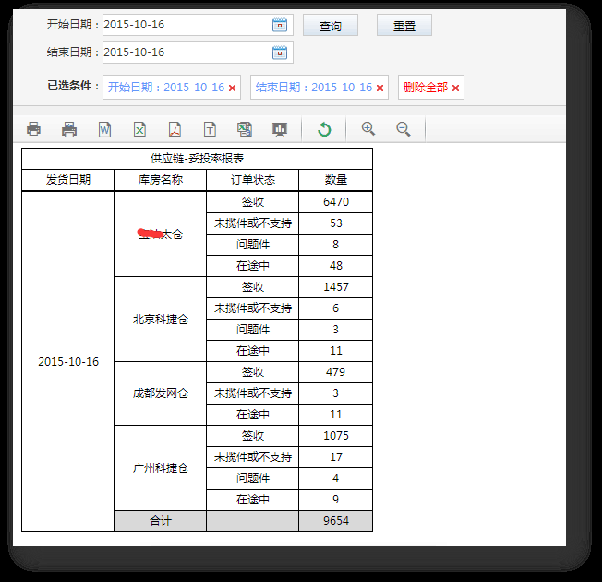Zoom out of the report
This screenshot has height=582, width=602.
click(x=403, y=129)
